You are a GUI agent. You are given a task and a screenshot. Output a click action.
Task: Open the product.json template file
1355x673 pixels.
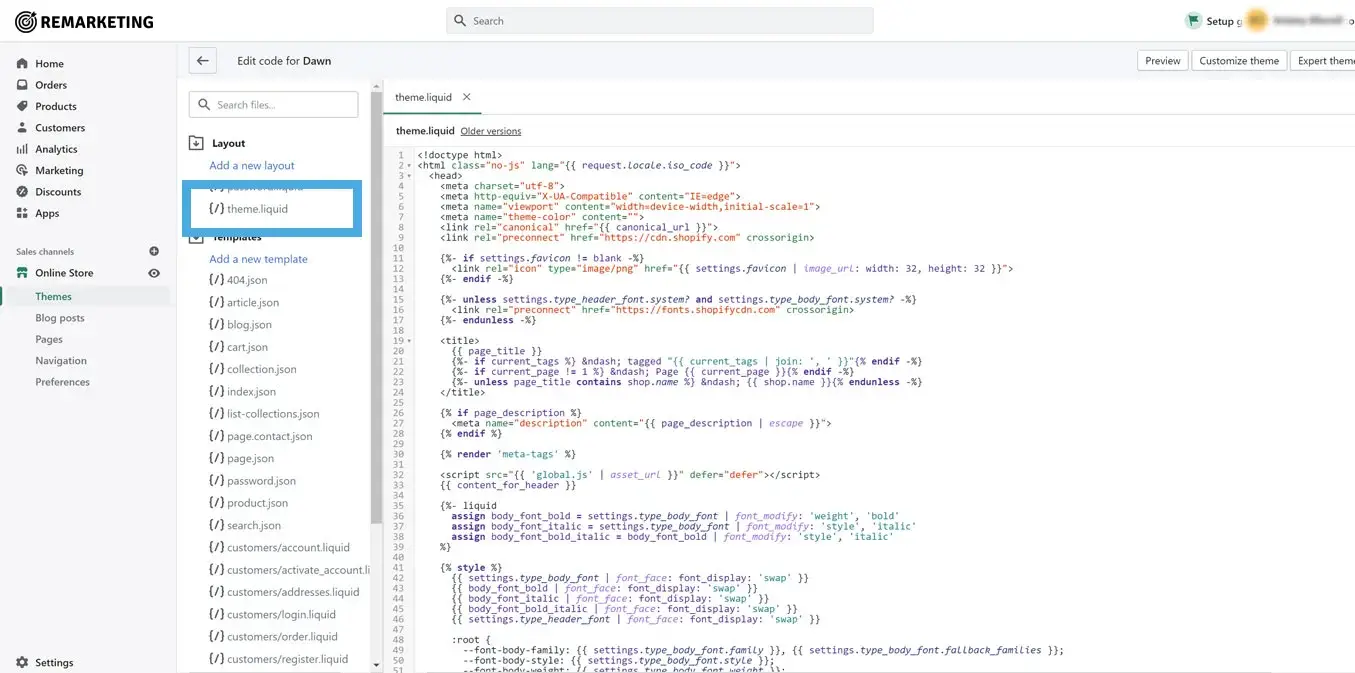point(257,503)
